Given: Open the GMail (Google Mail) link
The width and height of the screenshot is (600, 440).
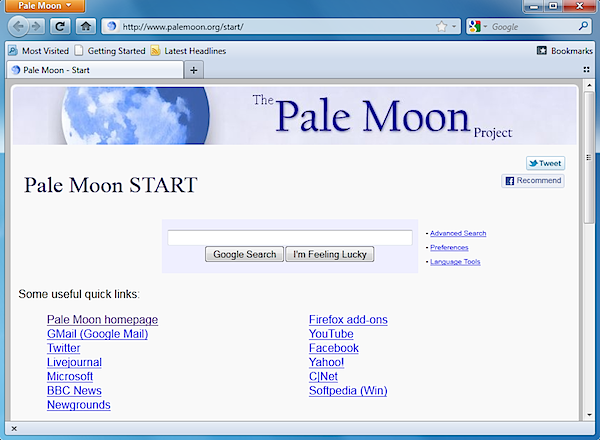Looking at the screenshot, I should (97, 334).
